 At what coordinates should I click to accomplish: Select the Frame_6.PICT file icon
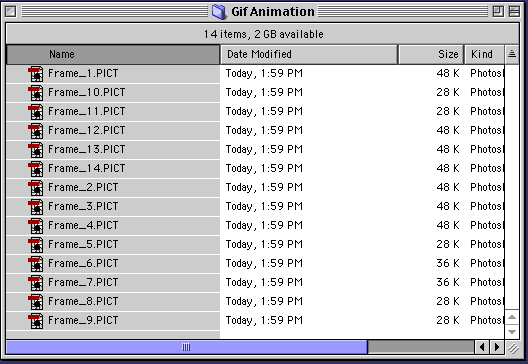tap(36, 264)
